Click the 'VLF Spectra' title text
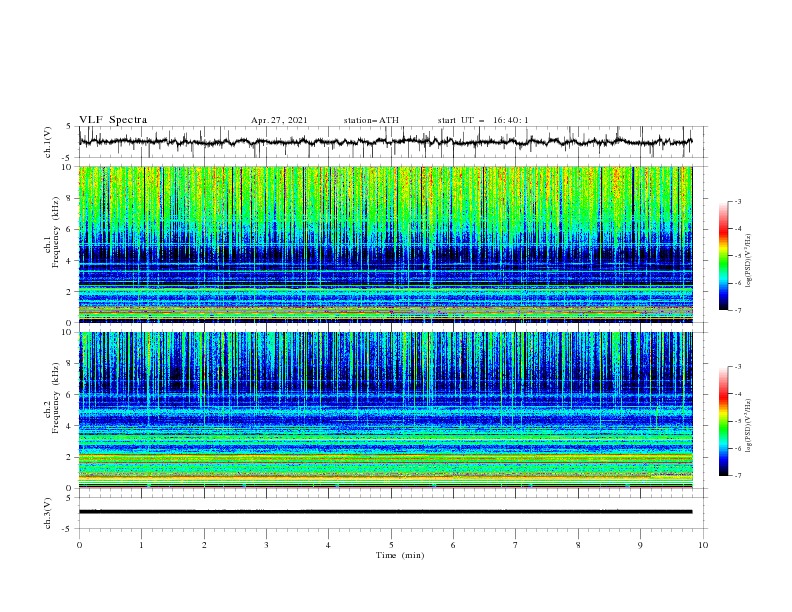Image resolution: width=792 pixels, height=612 pixels. (x=113, y=120)
